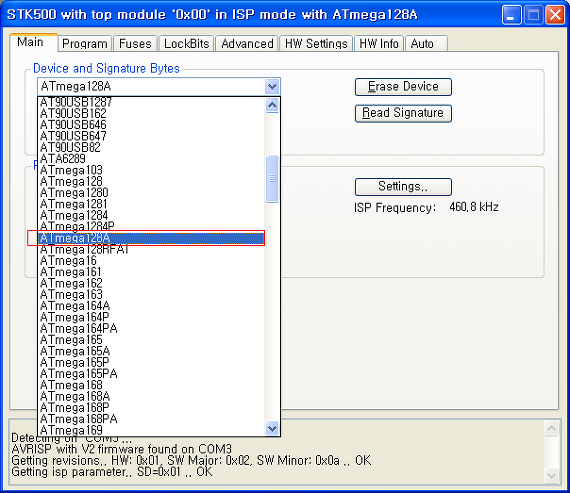This screenshot has width=570, height=493.
Task: Close the STK500 dialog window
Action: tap(555, 15)
